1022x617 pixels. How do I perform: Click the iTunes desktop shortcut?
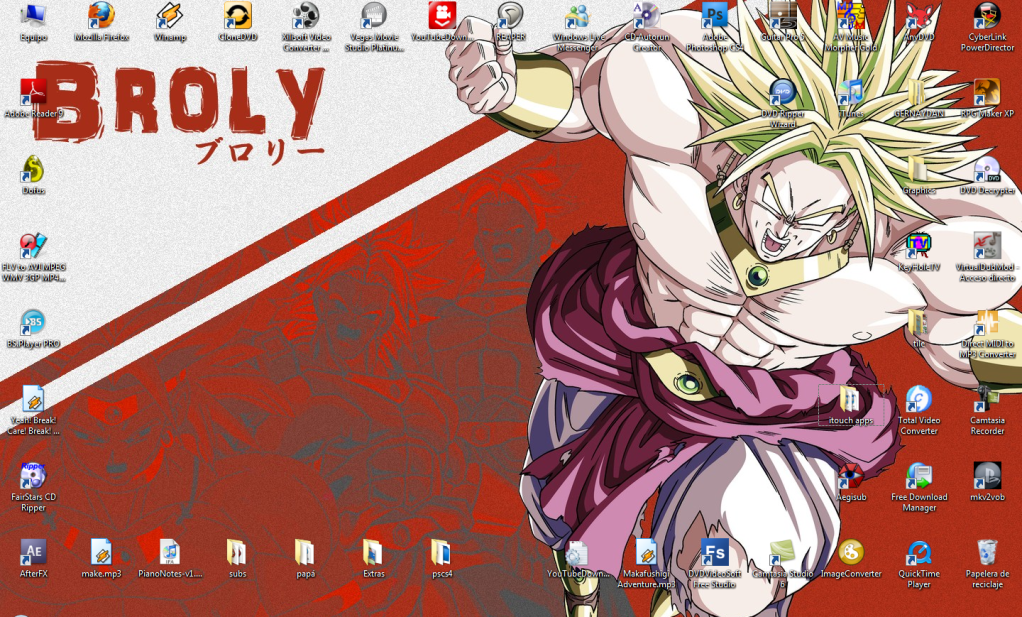coord(850,93)
